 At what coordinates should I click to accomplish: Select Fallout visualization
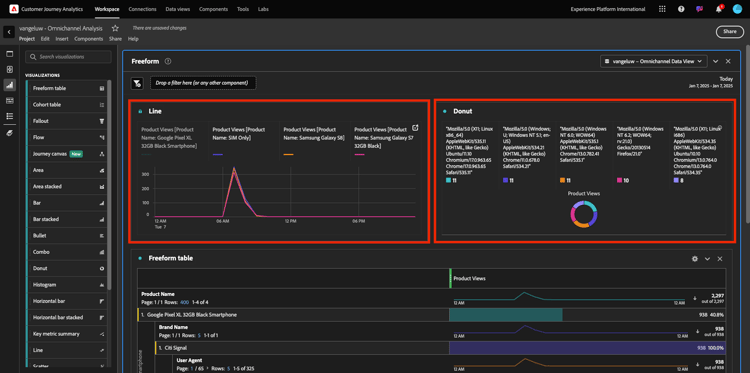pos(66,121)
